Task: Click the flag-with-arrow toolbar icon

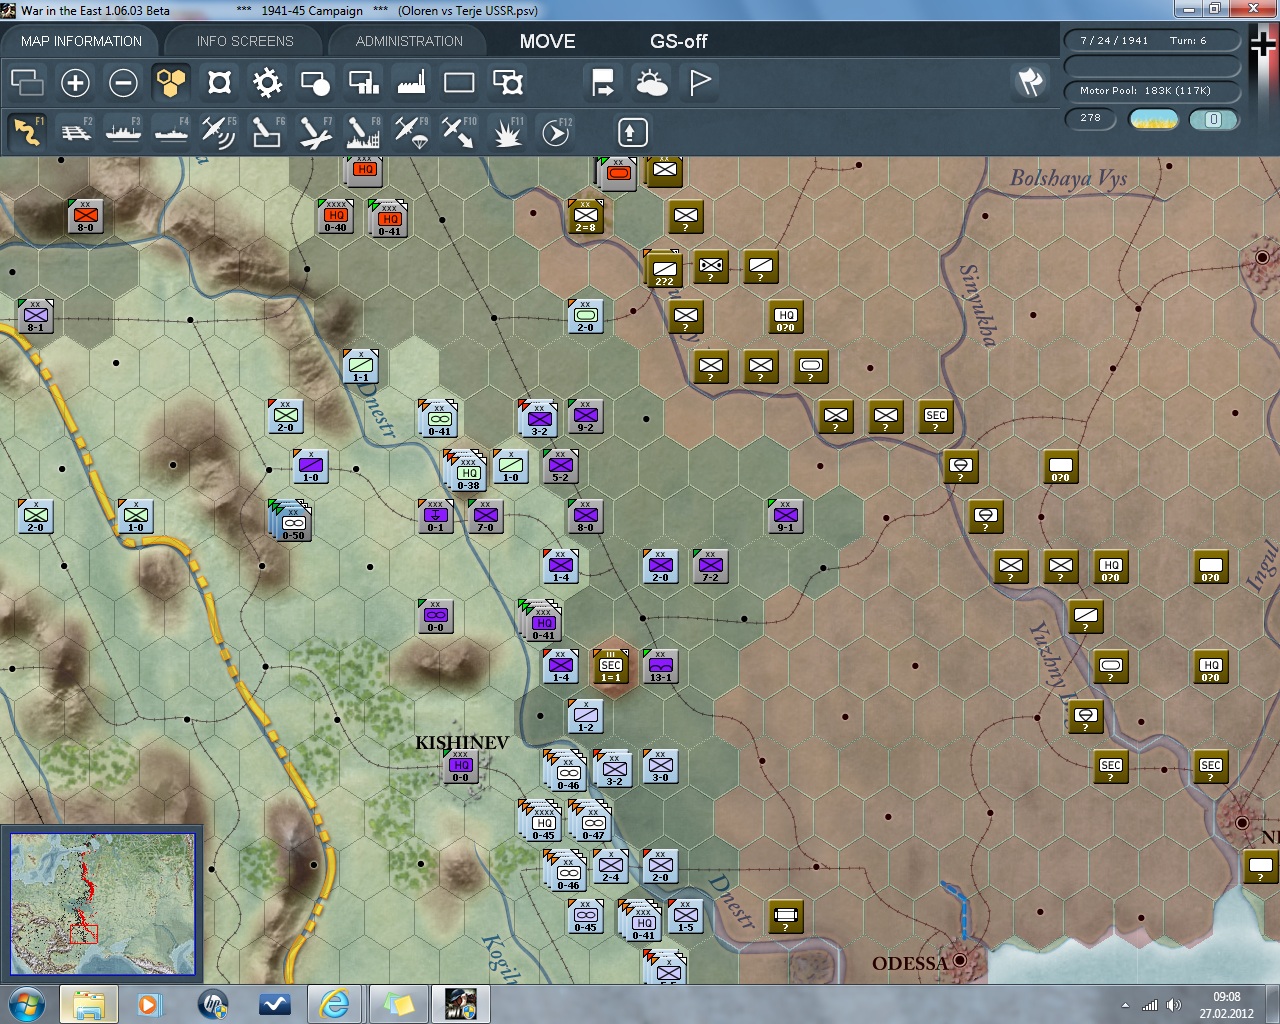Action: point(603,82)
